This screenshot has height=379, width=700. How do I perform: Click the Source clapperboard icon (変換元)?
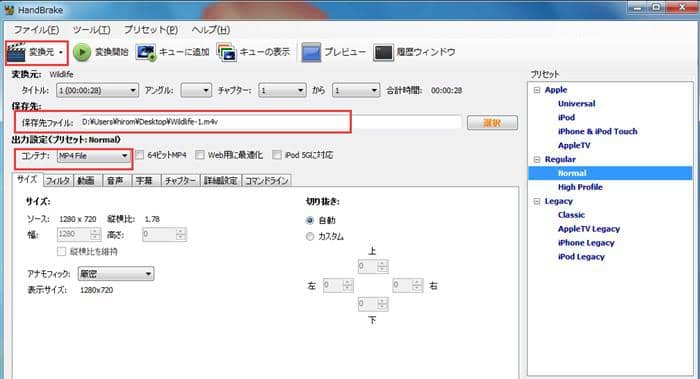(17, 53)
